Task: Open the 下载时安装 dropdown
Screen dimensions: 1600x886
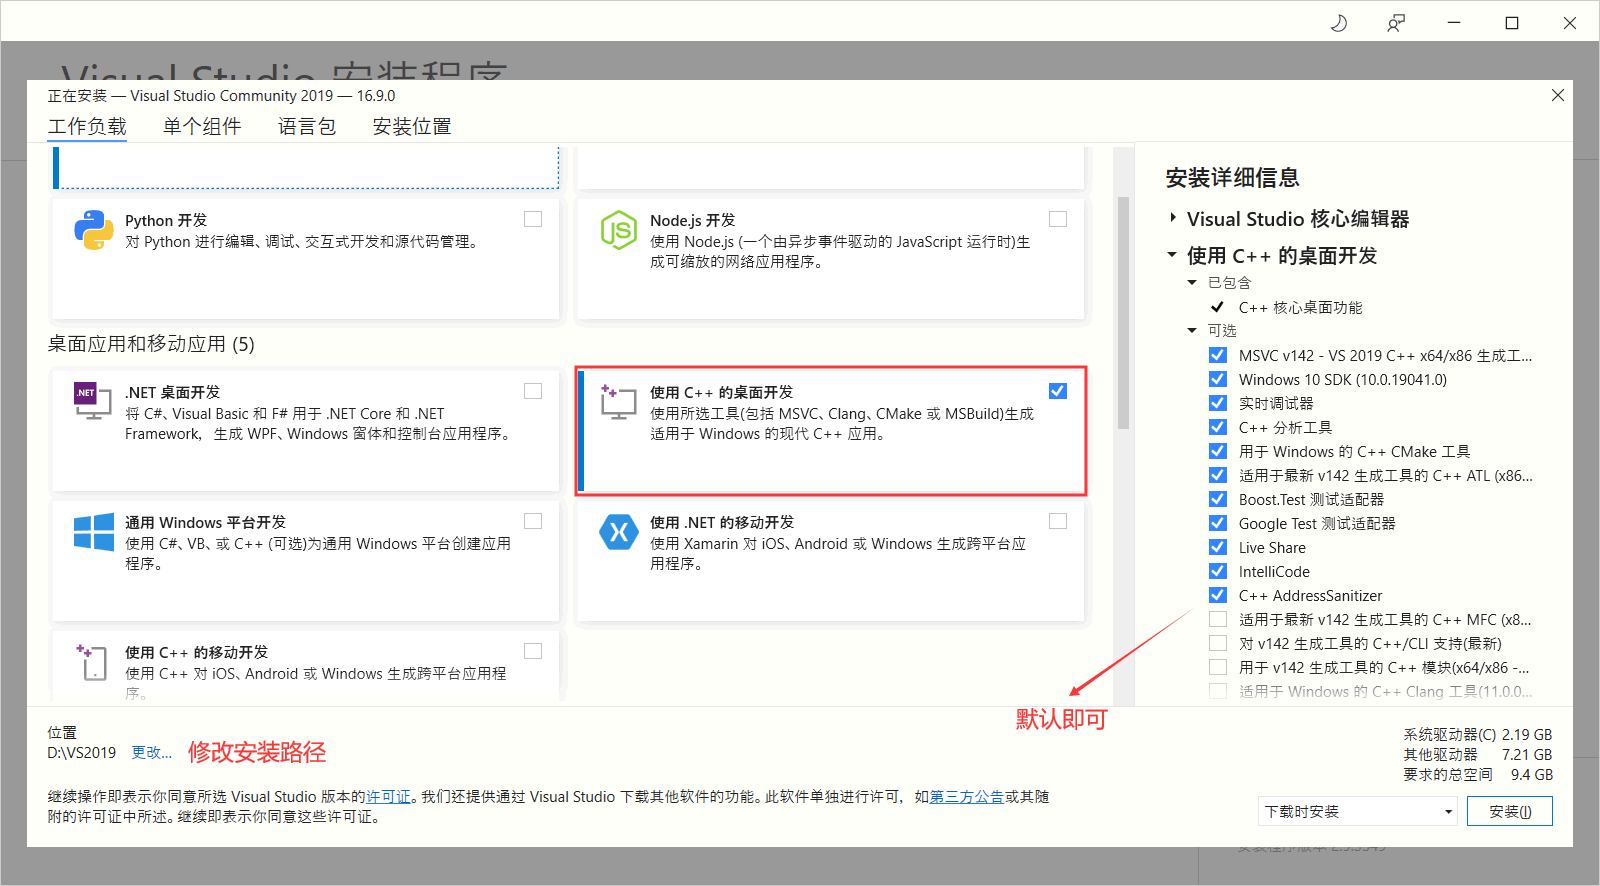Action: pos(1357,811)
